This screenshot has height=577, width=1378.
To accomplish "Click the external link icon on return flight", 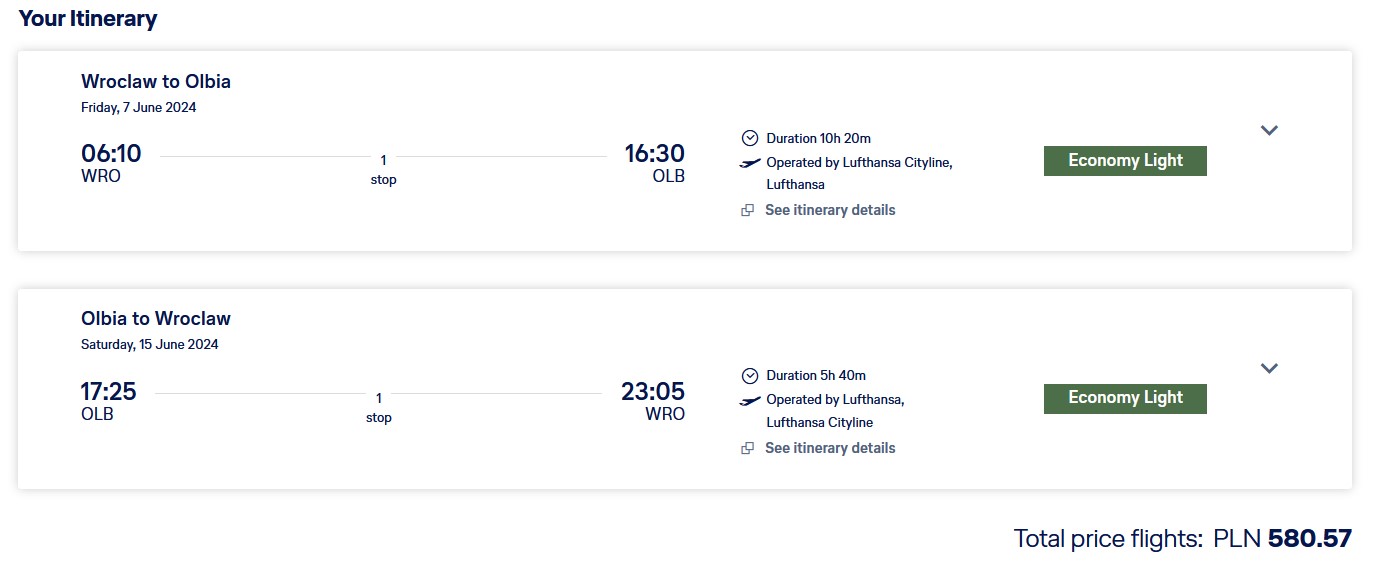I will click(x=747, y=448).
